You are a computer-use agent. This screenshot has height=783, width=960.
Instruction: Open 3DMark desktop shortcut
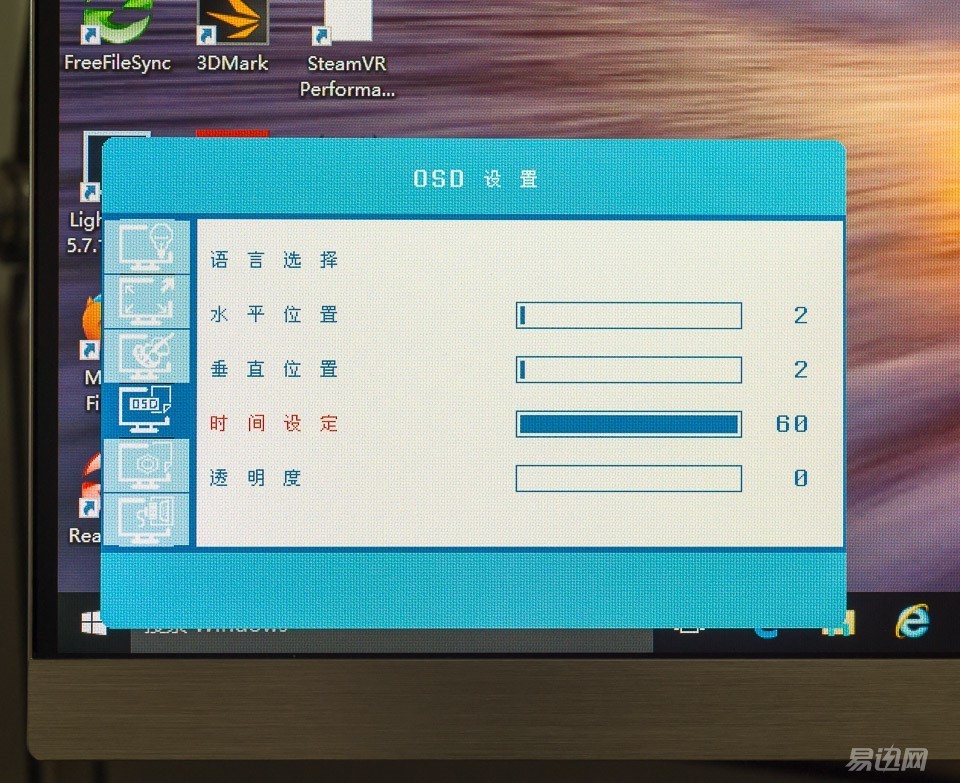[232, 37]
